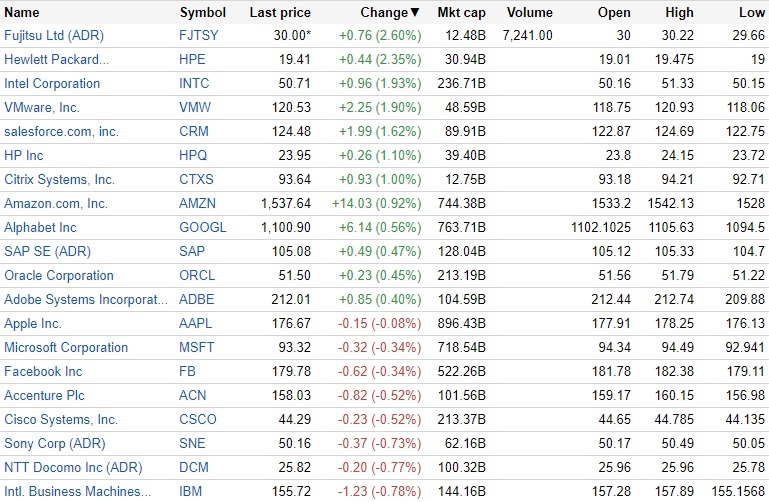Select the Amazon.com, Inc. link
The image size is (769, 502).
tap(56, 204)
